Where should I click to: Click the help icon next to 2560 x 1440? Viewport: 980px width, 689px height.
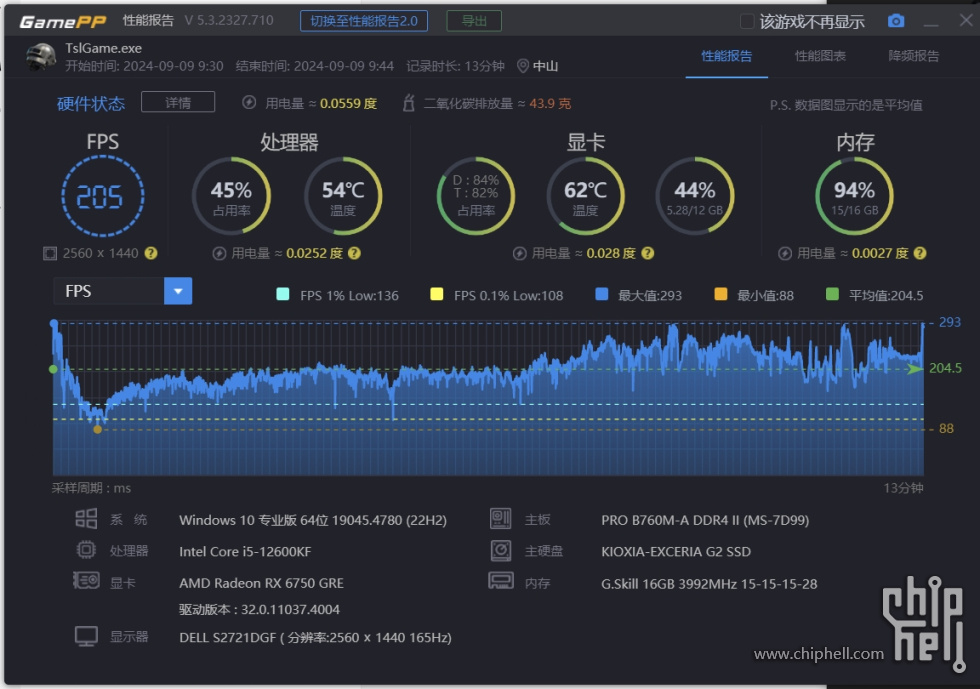(x=151, y=253)
